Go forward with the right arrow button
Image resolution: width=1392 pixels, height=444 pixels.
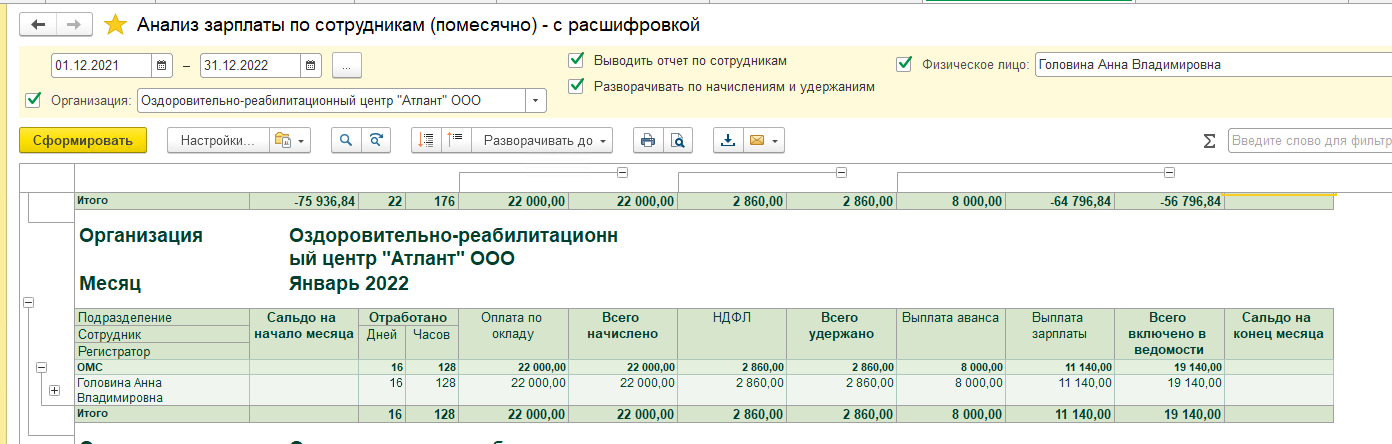74,24
